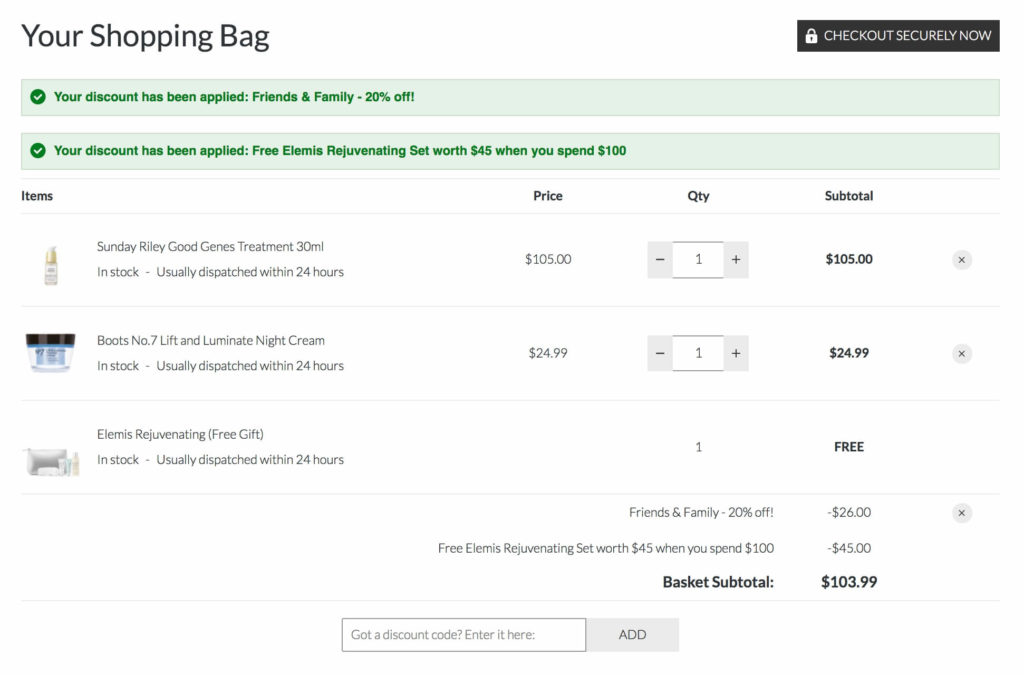Click the Elemis gift set thumbnail
The width and height of the screenshot is (1024, 675).
[52, 462]
